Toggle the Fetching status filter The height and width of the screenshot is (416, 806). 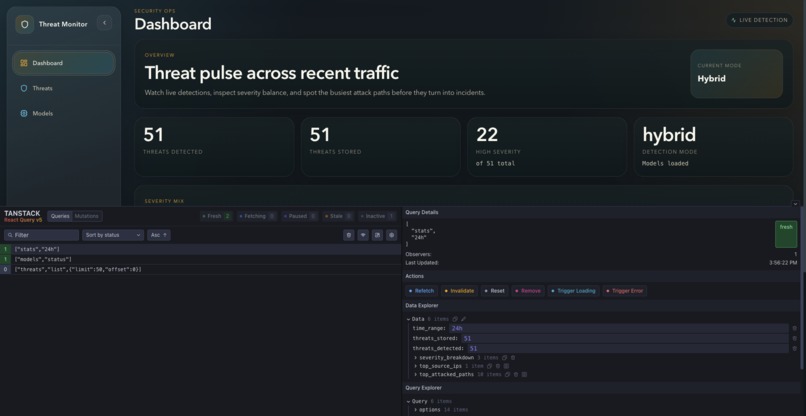coord(259,216)
